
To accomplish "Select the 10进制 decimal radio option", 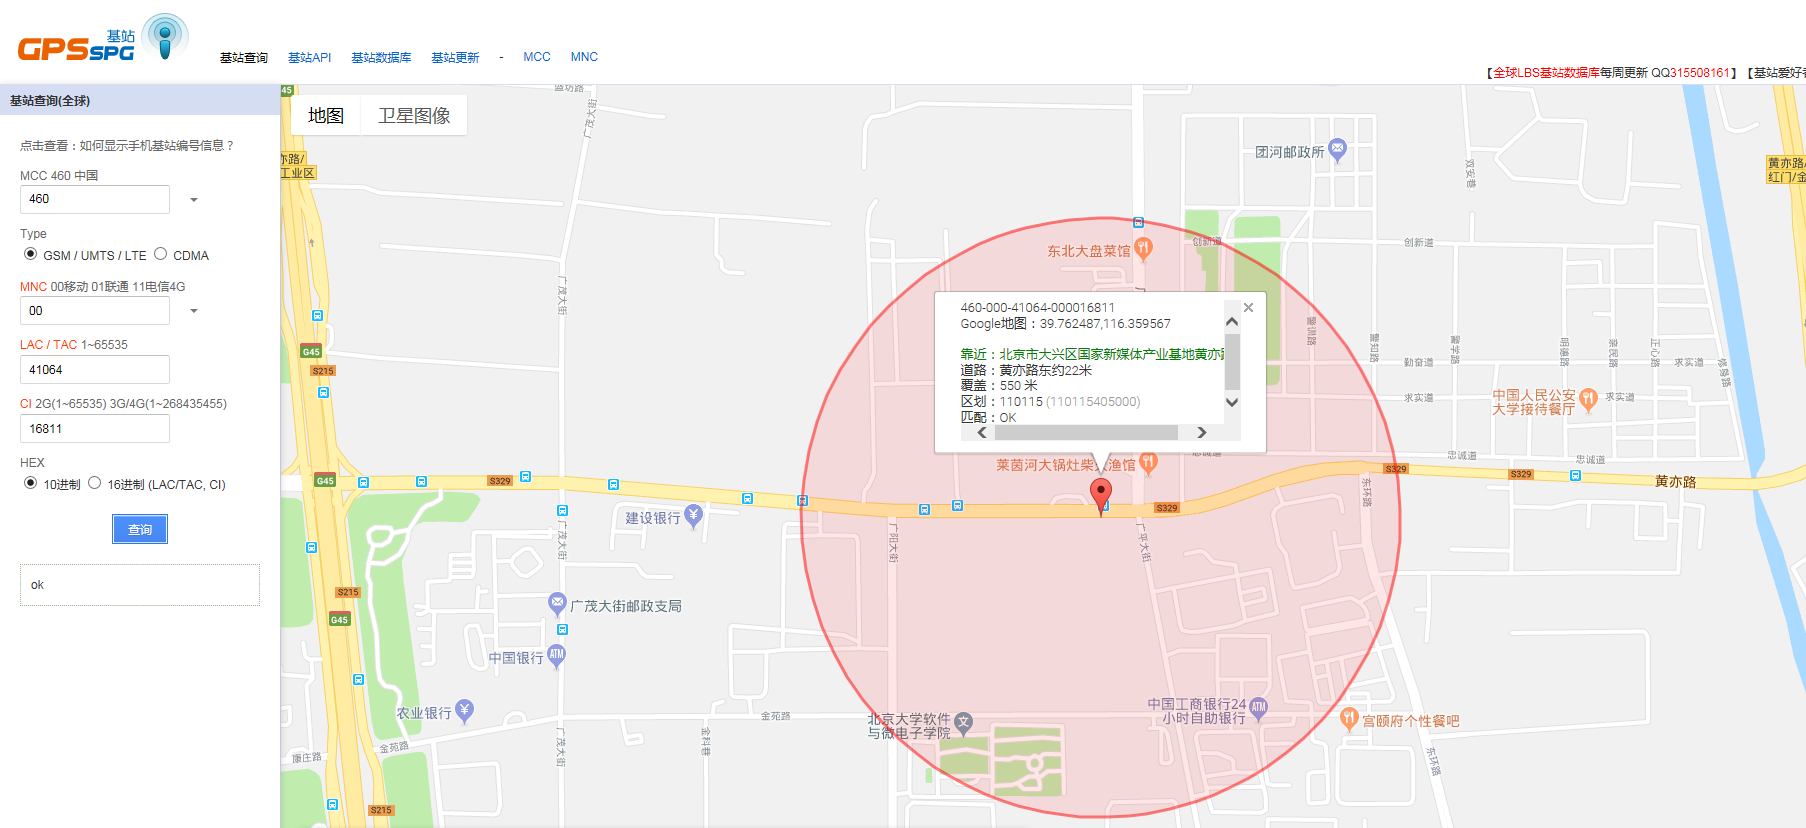I will tap(31, 483).
